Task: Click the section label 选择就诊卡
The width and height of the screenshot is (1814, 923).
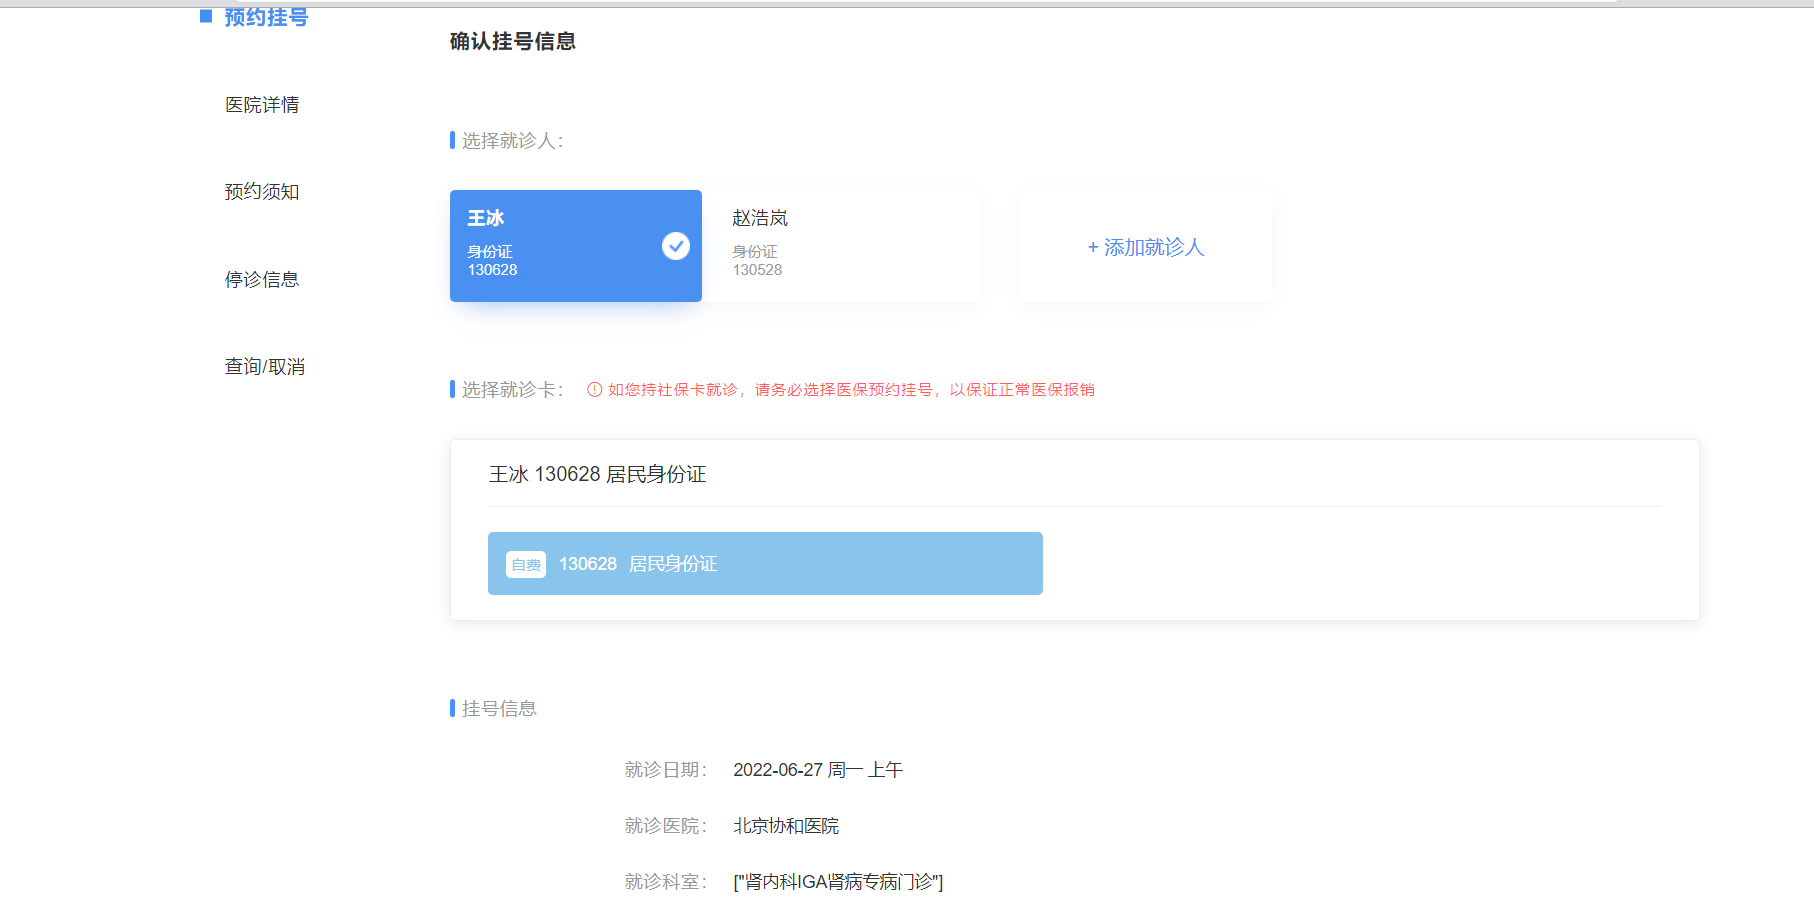Action: 512,390
